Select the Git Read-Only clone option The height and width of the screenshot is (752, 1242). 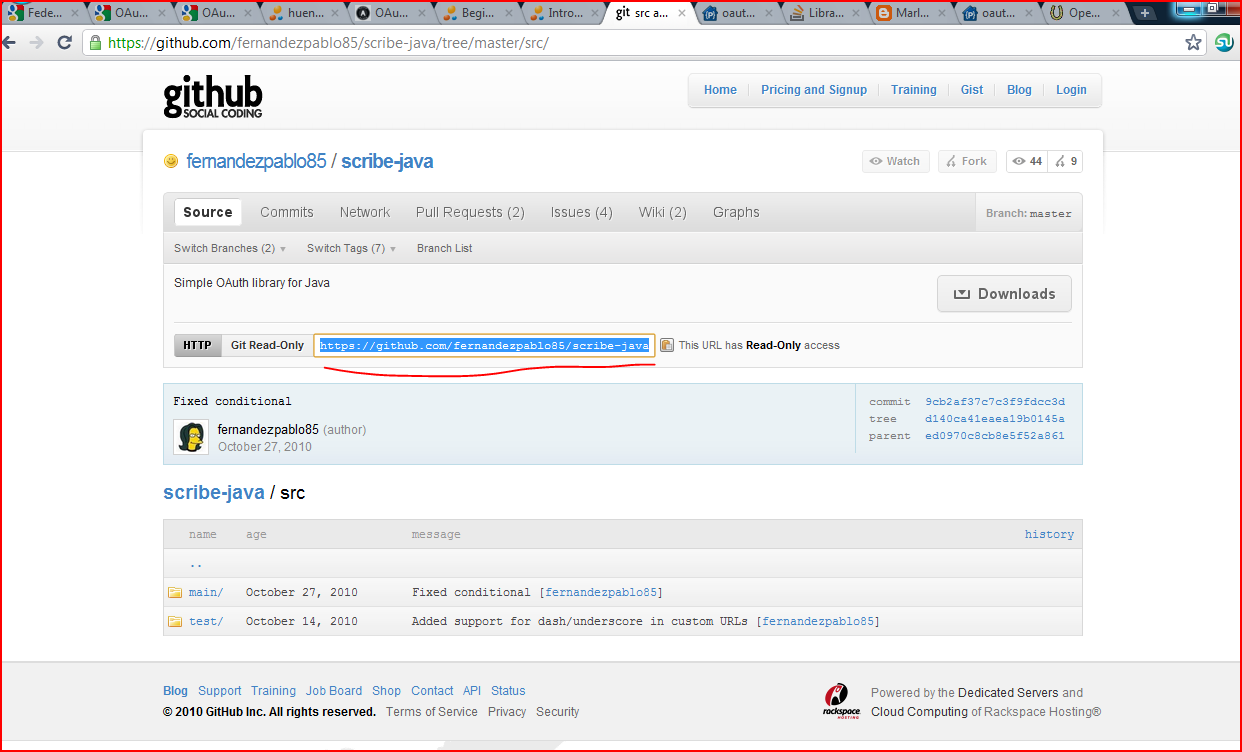click(x=267, y=345)
